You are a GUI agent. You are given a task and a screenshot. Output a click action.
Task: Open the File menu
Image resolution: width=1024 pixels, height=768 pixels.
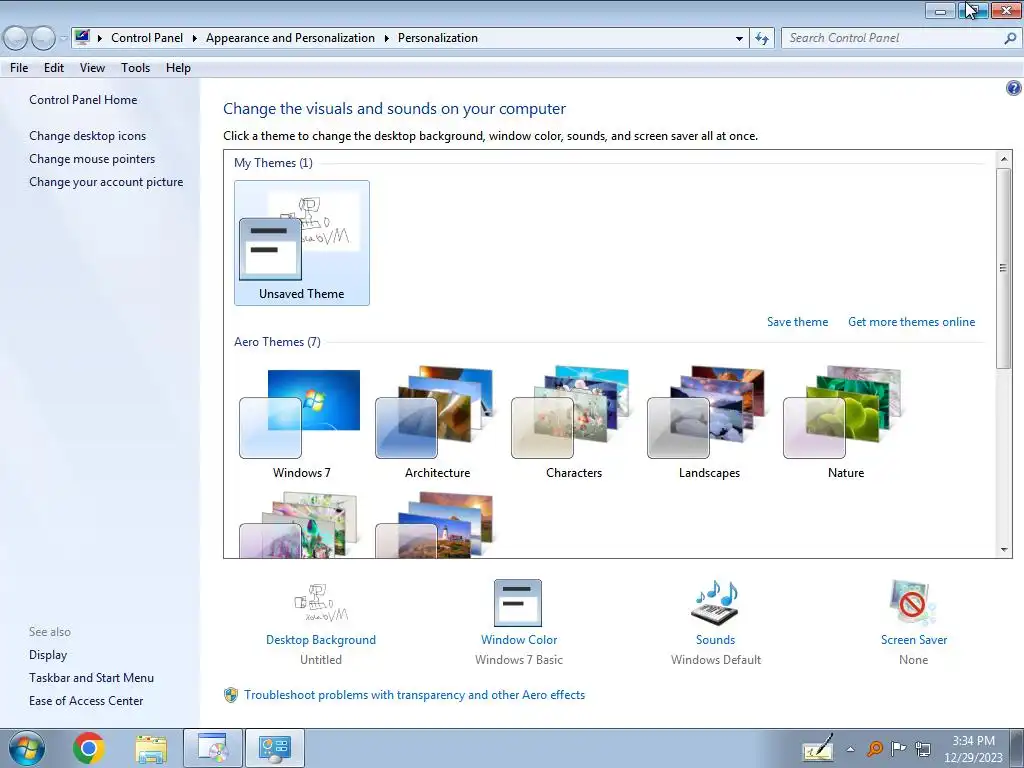[19, 68]
